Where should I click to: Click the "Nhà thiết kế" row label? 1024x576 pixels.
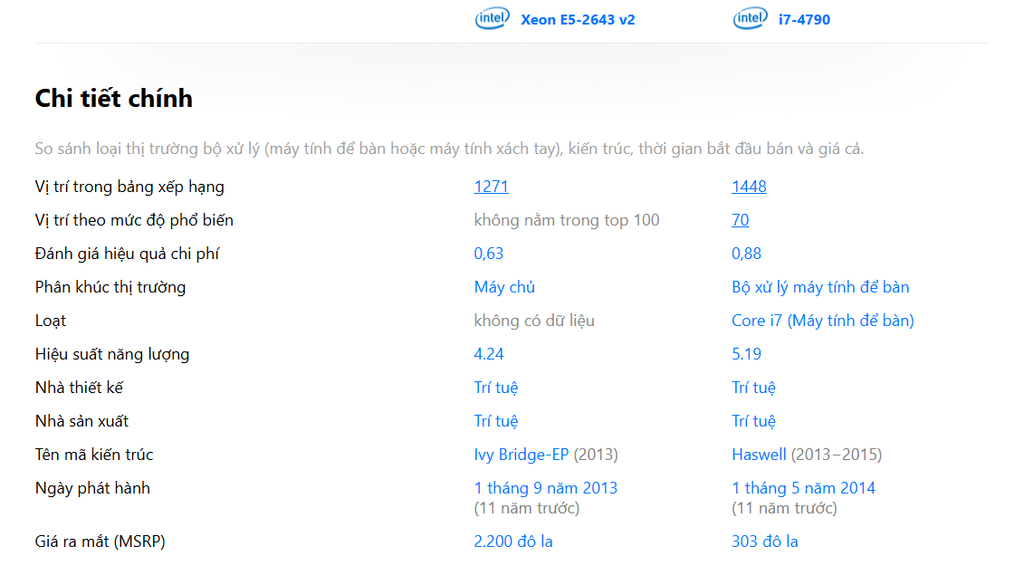[79, 388]
